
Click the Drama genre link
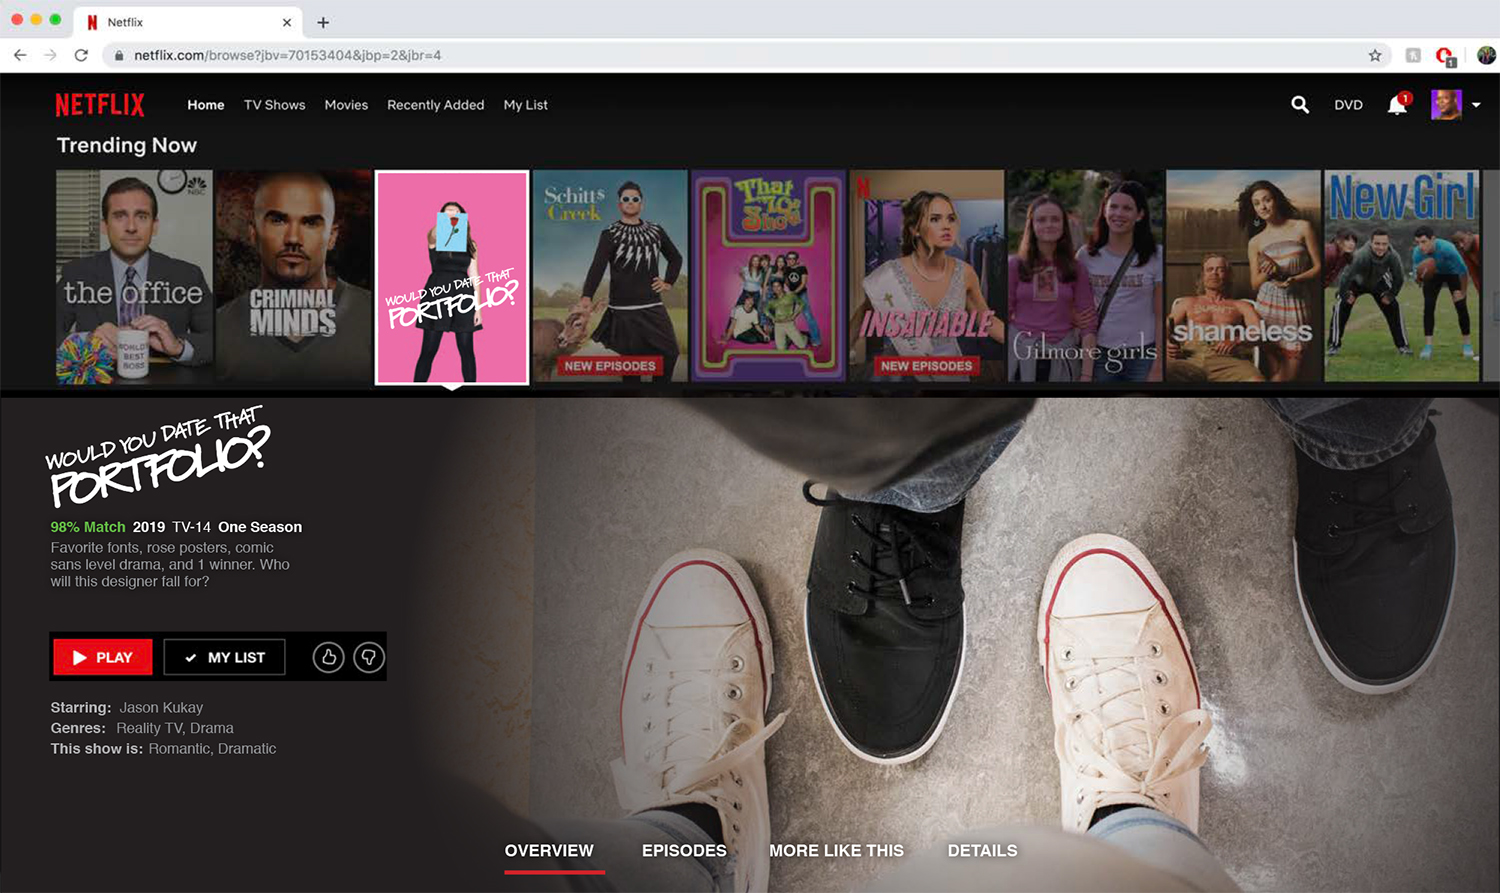point(212,728)
